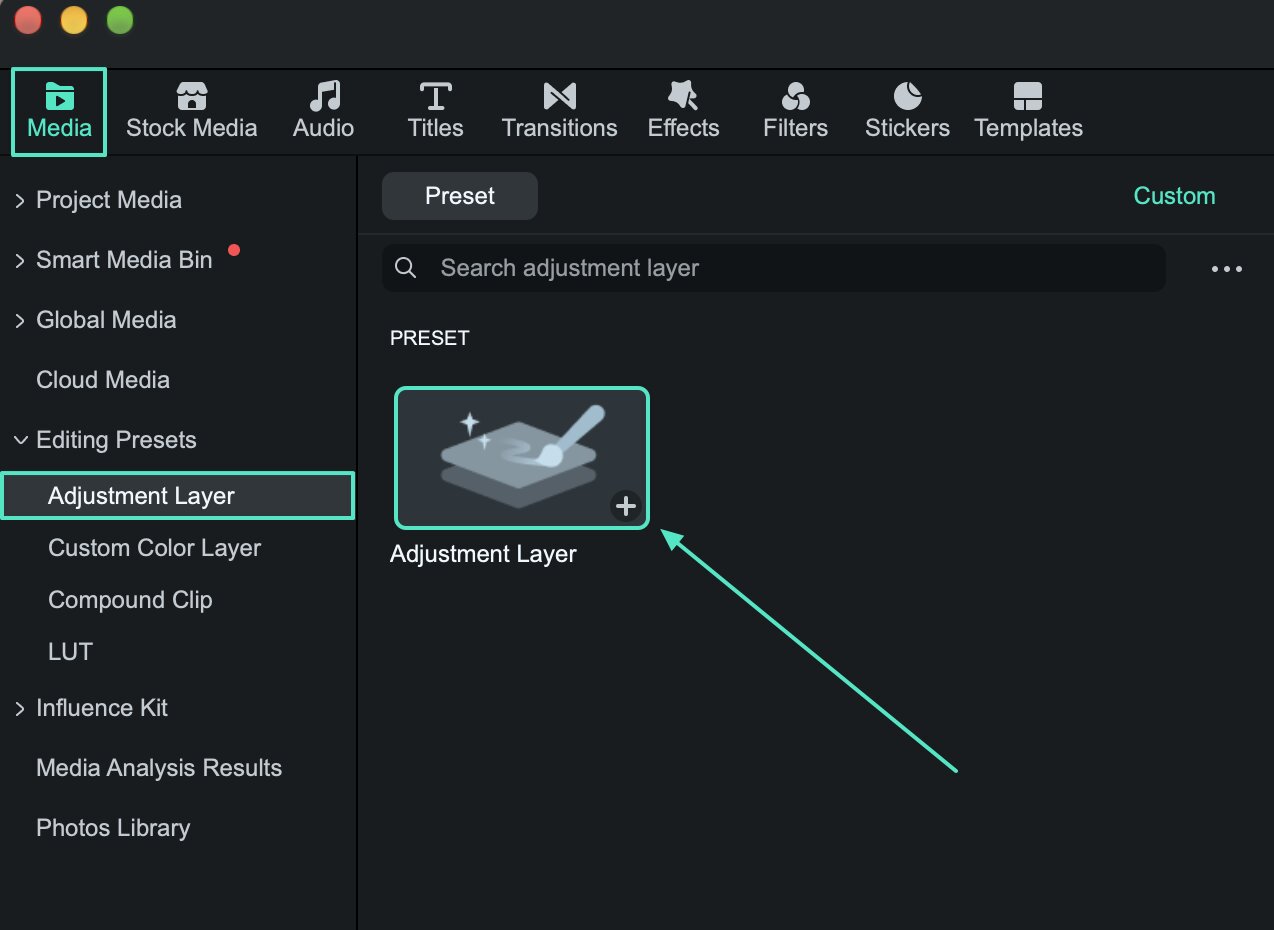
Task: Click the Project Media label
Action: pos(109,200)
